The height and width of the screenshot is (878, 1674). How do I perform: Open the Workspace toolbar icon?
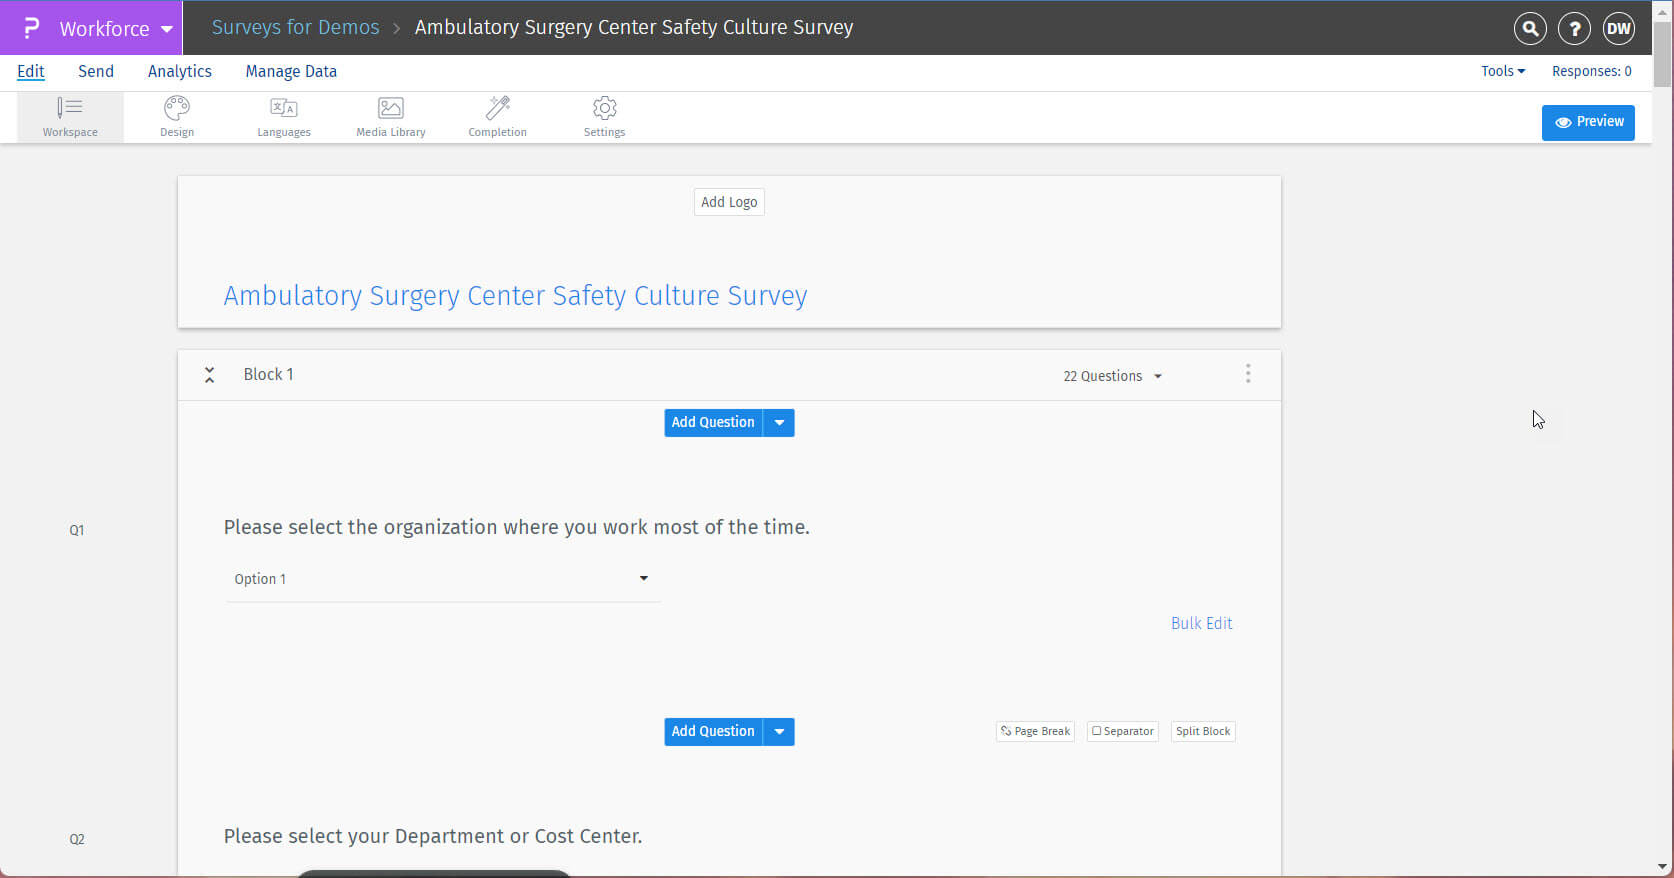[x=70, y=117]
